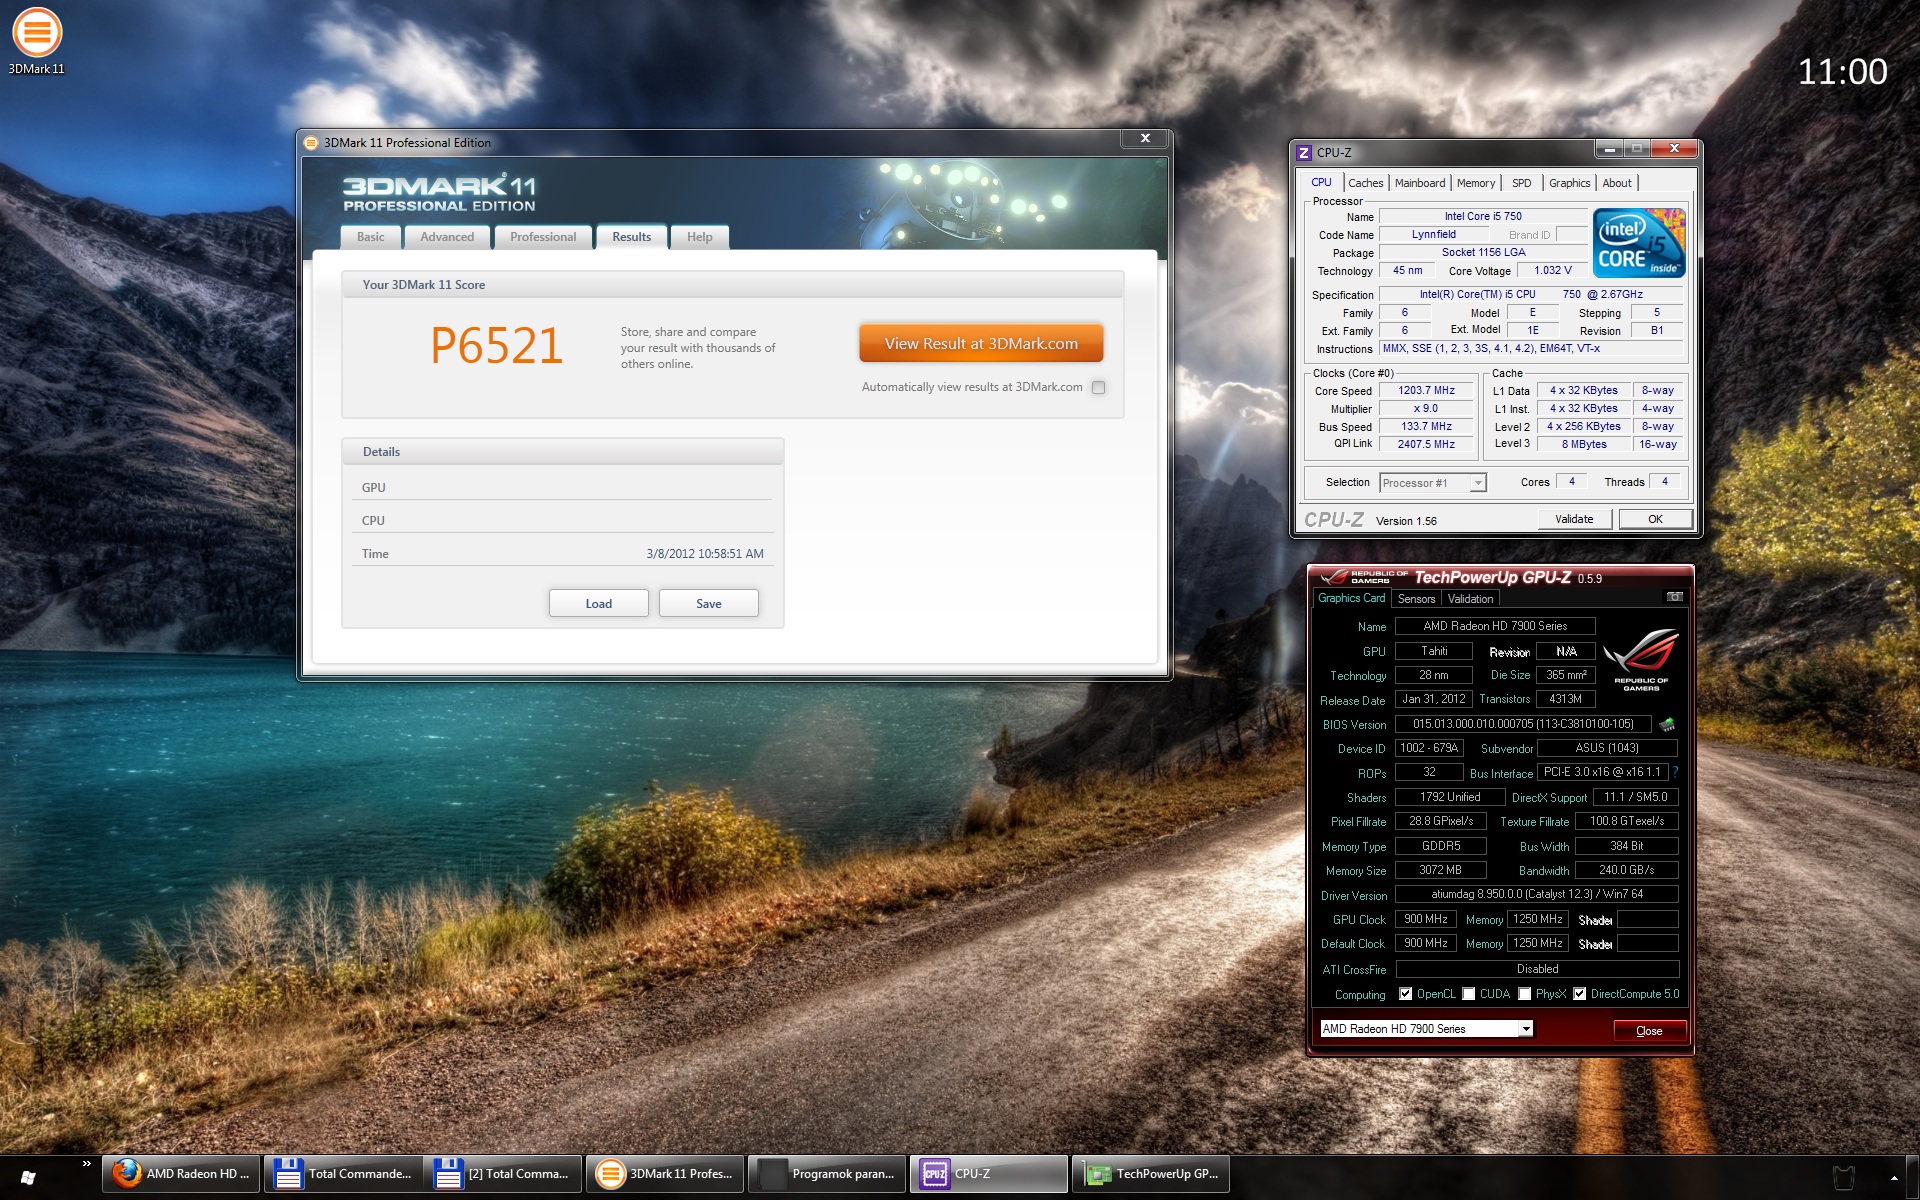This screenshot has width=1920, height=1200.
Task: Click the Validate button in CPU-Z
Action: 1574,519
